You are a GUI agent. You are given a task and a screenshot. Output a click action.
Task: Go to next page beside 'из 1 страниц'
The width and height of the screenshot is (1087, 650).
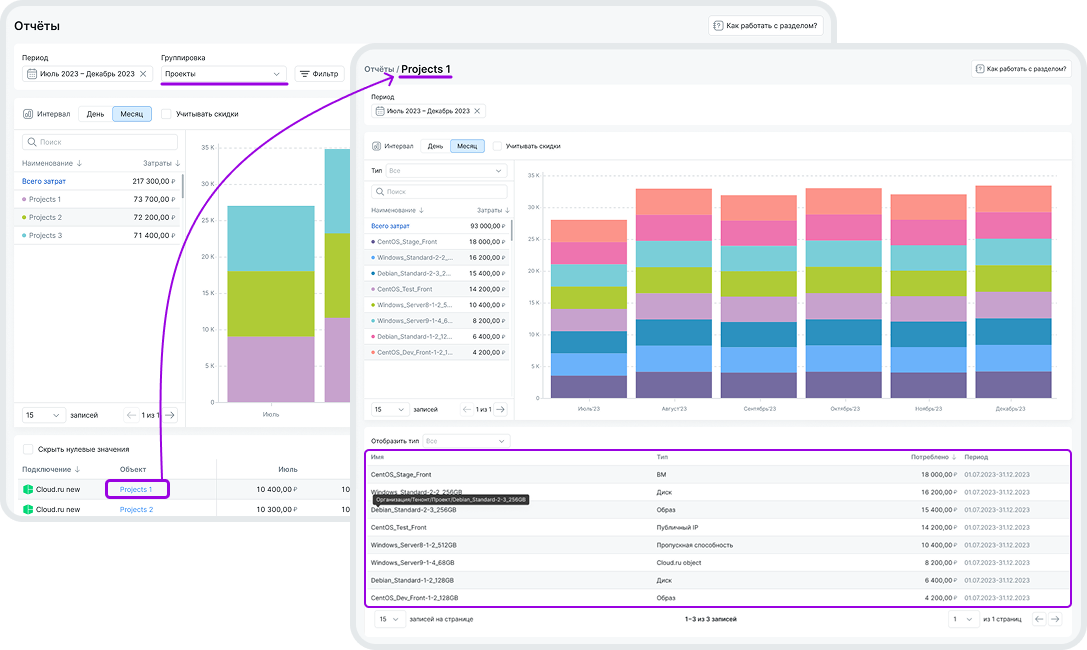[1055, 619]
